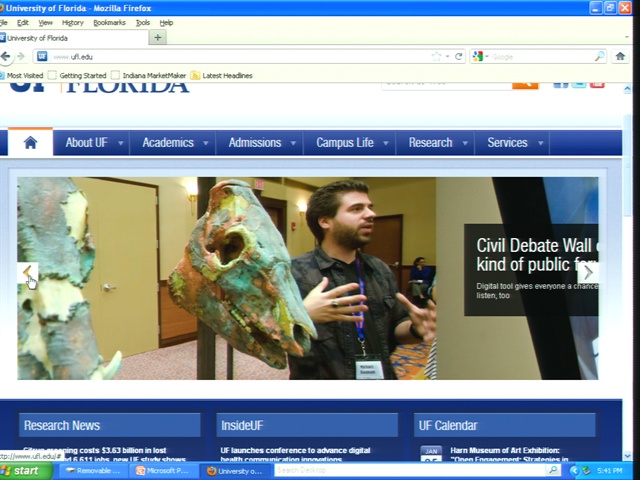This screenshot has width=640, height=480.
Task: Switch to University of Florida taskbar button
Action: [235, 471]
